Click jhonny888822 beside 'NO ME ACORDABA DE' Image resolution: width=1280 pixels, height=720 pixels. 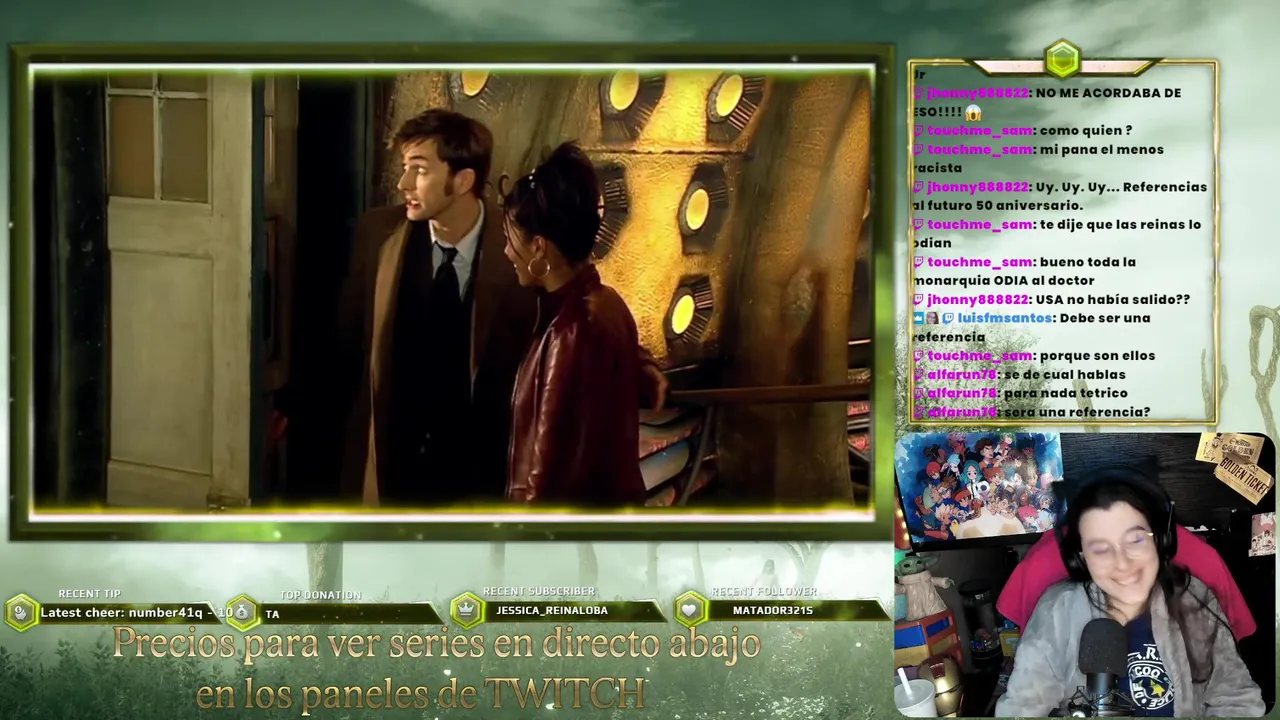977,93
